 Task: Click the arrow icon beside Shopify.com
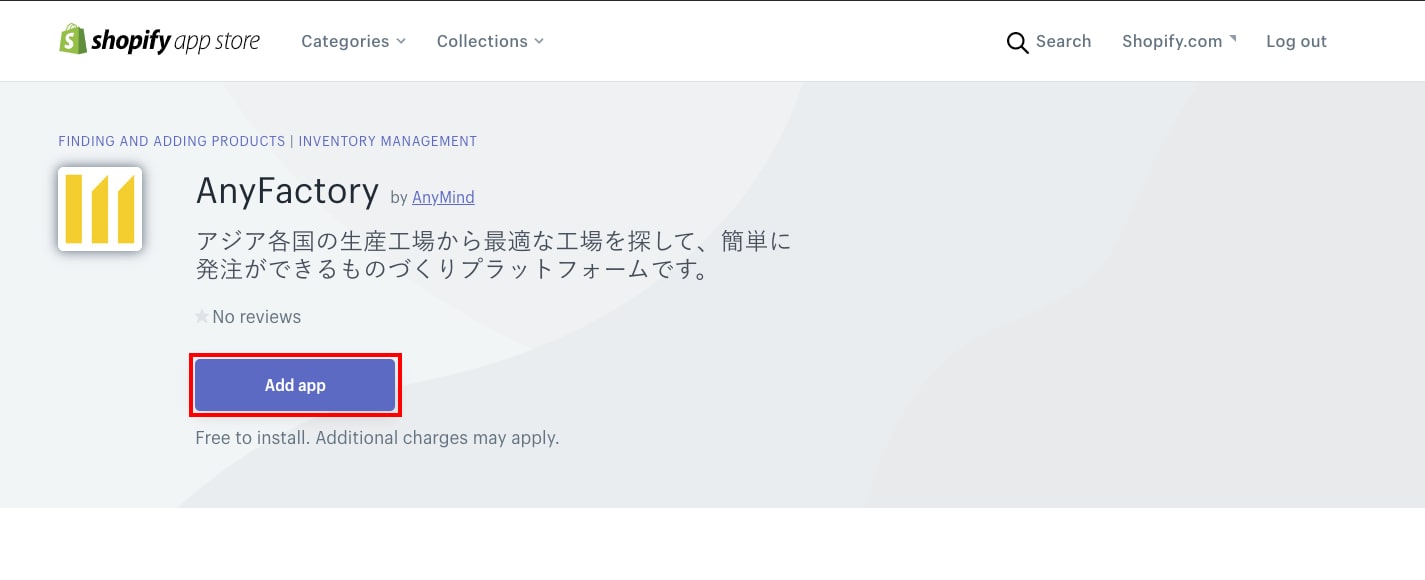coord(1233,39)
